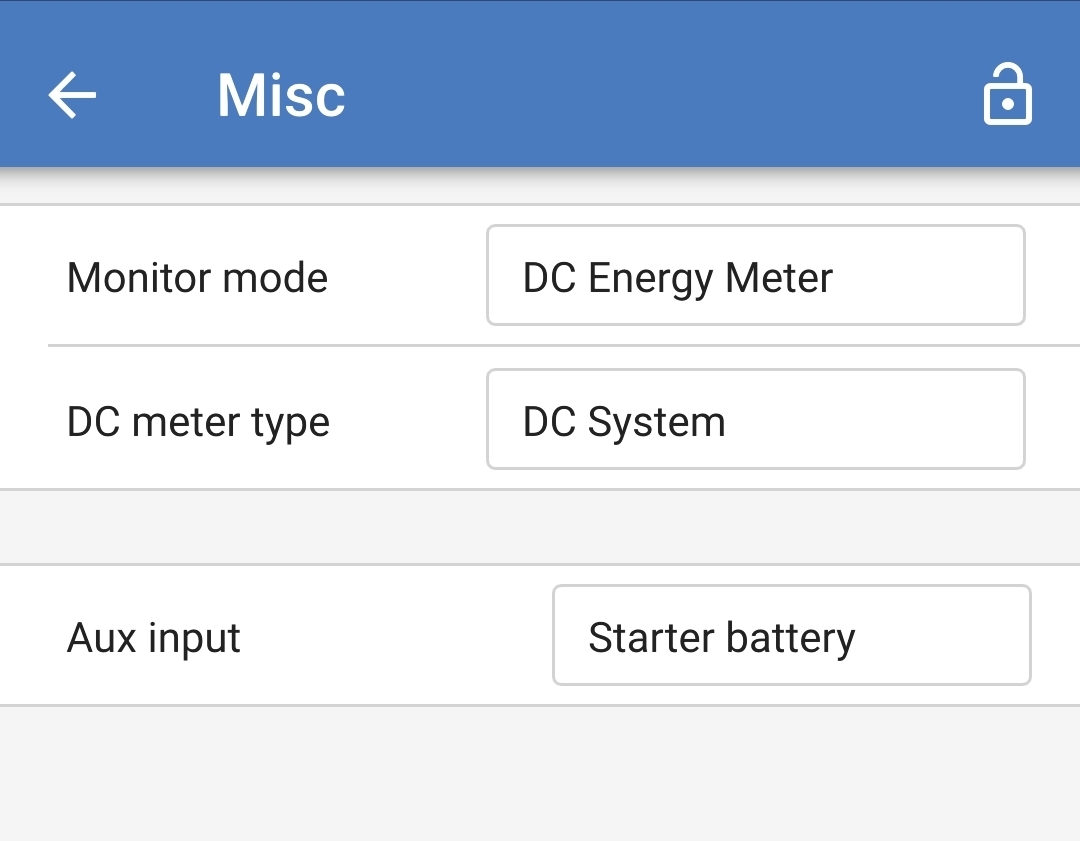The image size is (1080, 841).
Task: Tap the Aux input label
Action: click(154, 637)
